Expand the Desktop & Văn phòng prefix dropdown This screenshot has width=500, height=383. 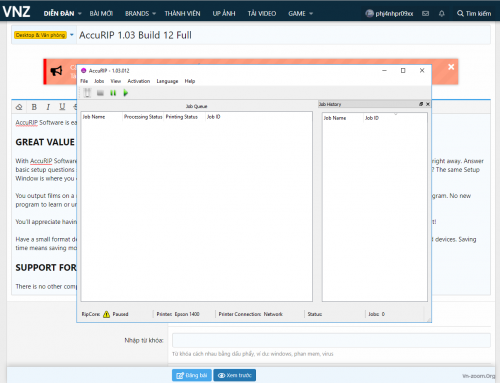coord(72,35)
